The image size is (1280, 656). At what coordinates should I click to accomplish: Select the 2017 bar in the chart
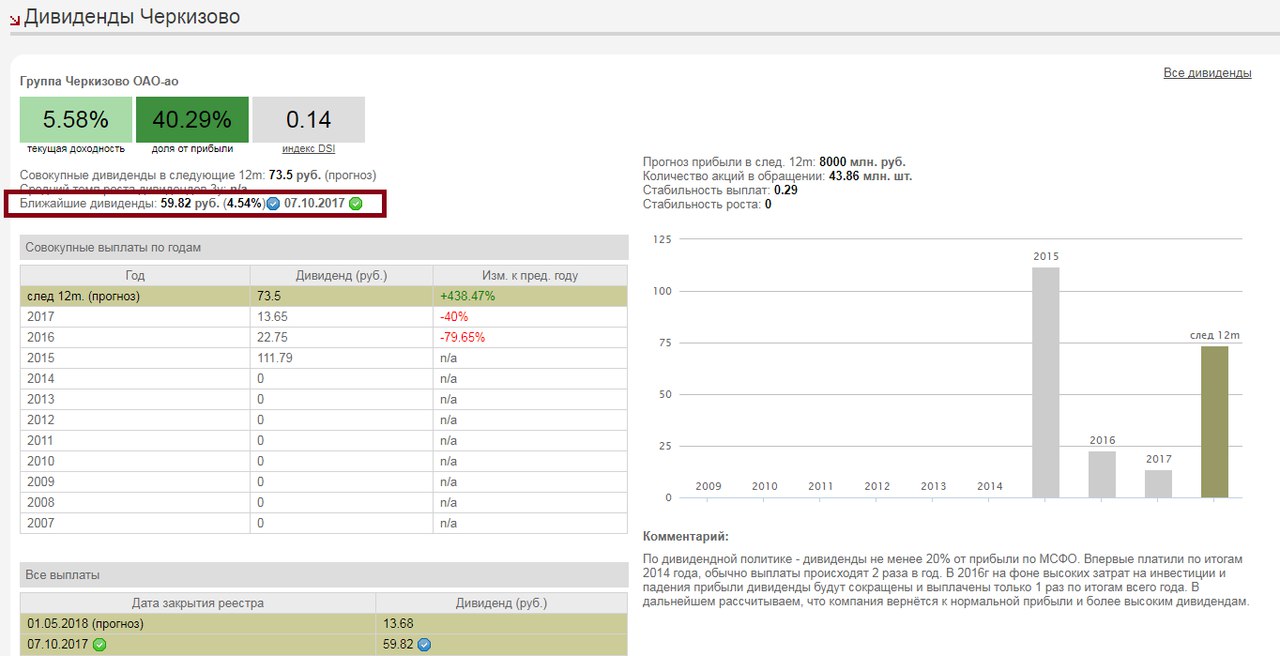pyautogui.click(x=1158, y=484)
